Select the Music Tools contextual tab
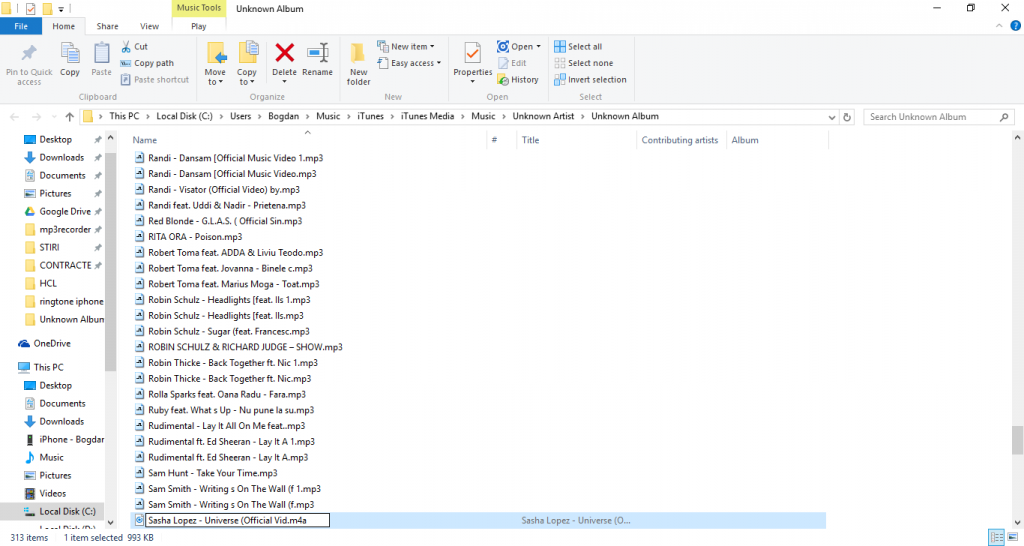Viewport: 1024px width, 546px height. tap(199, 8)
